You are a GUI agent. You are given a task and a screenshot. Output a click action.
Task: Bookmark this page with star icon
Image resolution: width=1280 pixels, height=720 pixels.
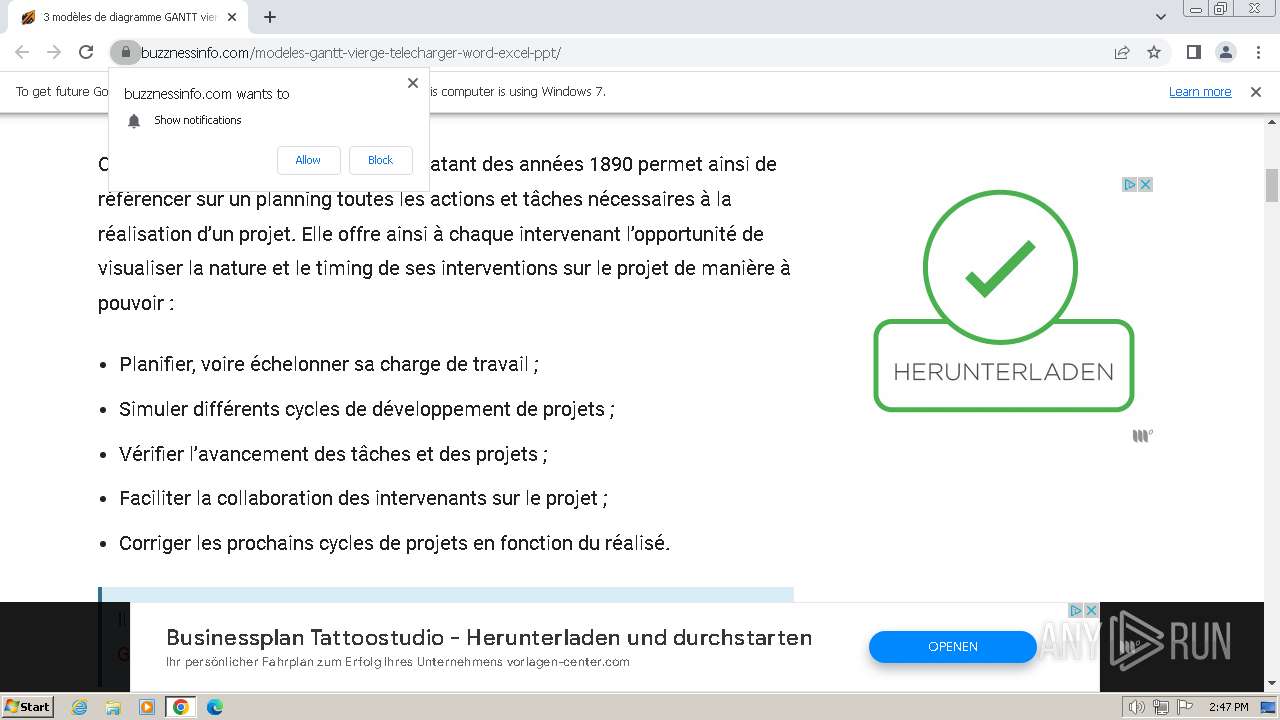point(1154,52)
